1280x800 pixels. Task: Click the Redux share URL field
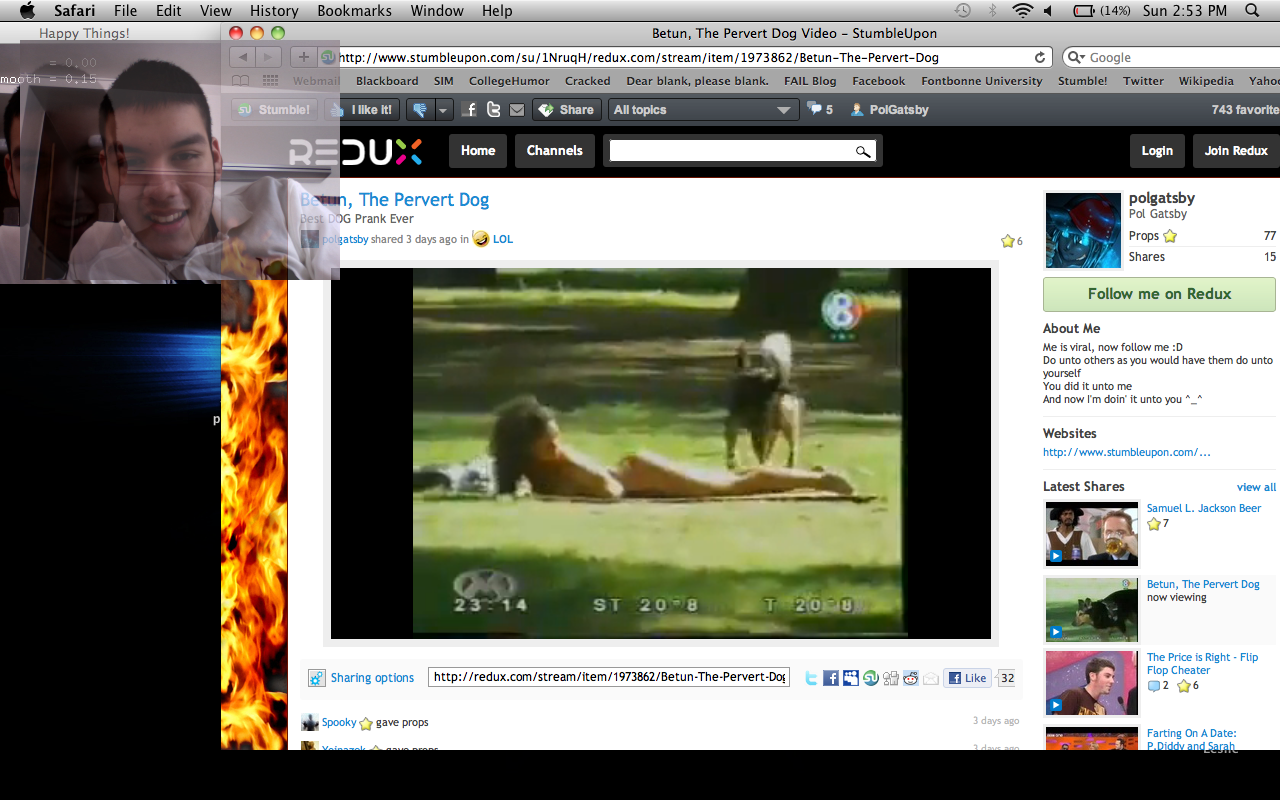pyautogui.click(x=609, y=677)
